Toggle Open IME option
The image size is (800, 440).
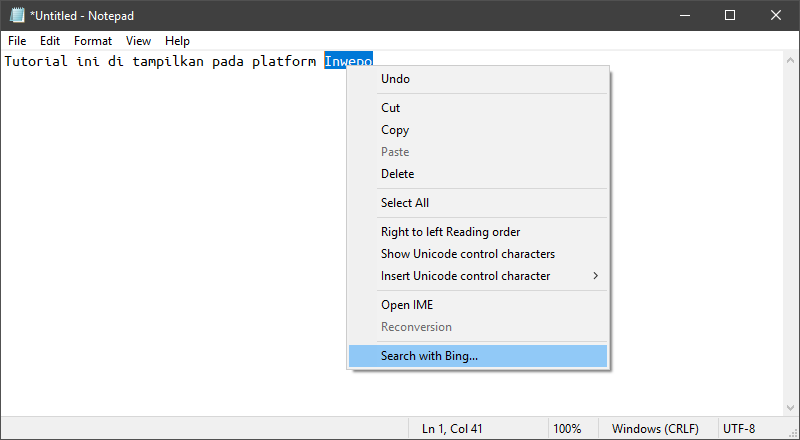pos(407,305)
